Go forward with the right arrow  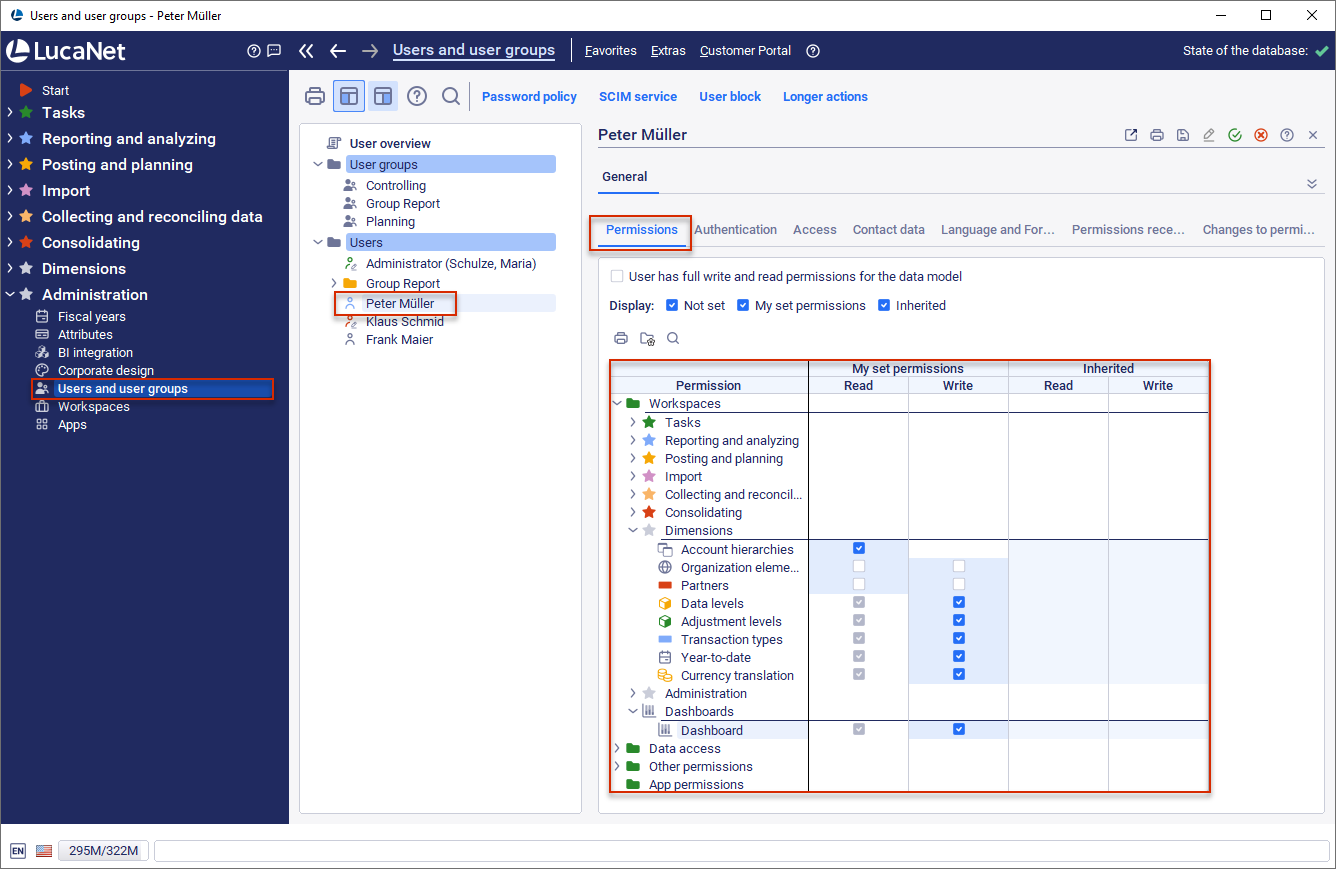[x=370, y=51]
